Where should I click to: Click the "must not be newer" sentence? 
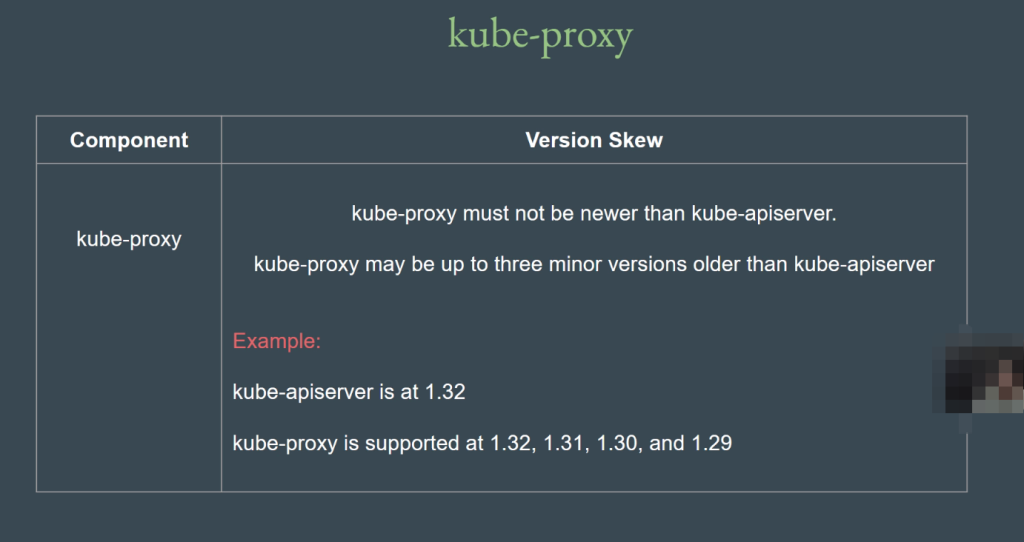pos(594,213)
